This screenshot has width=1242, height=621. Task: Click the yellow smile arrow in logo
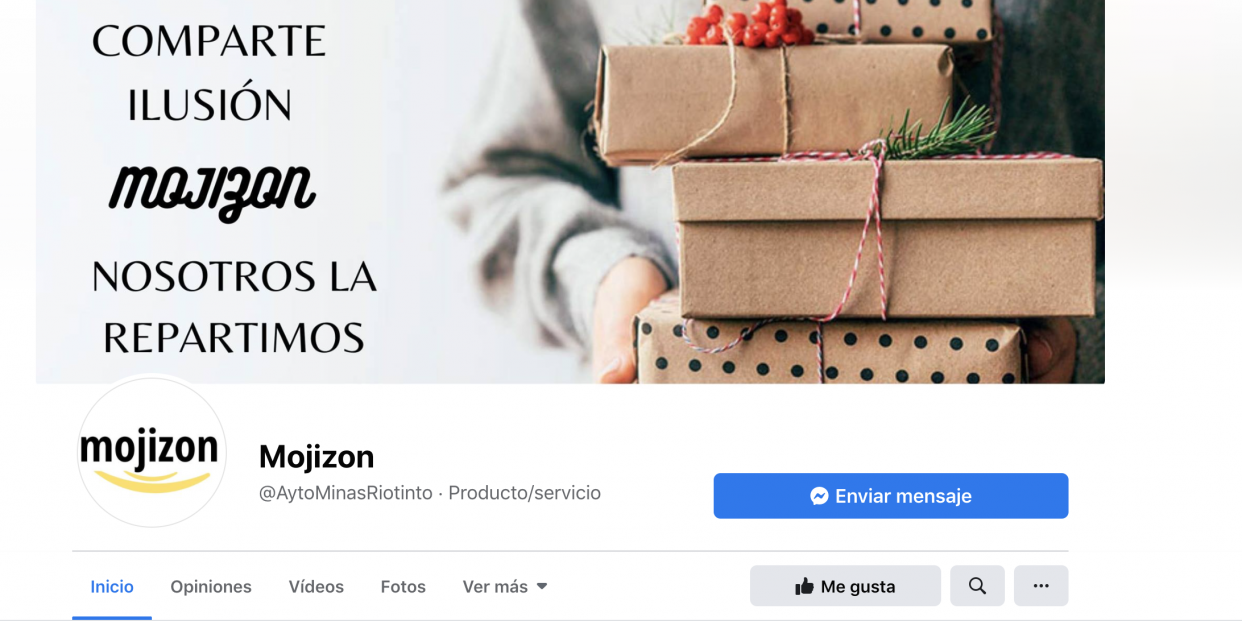click(x=150, y=481)
